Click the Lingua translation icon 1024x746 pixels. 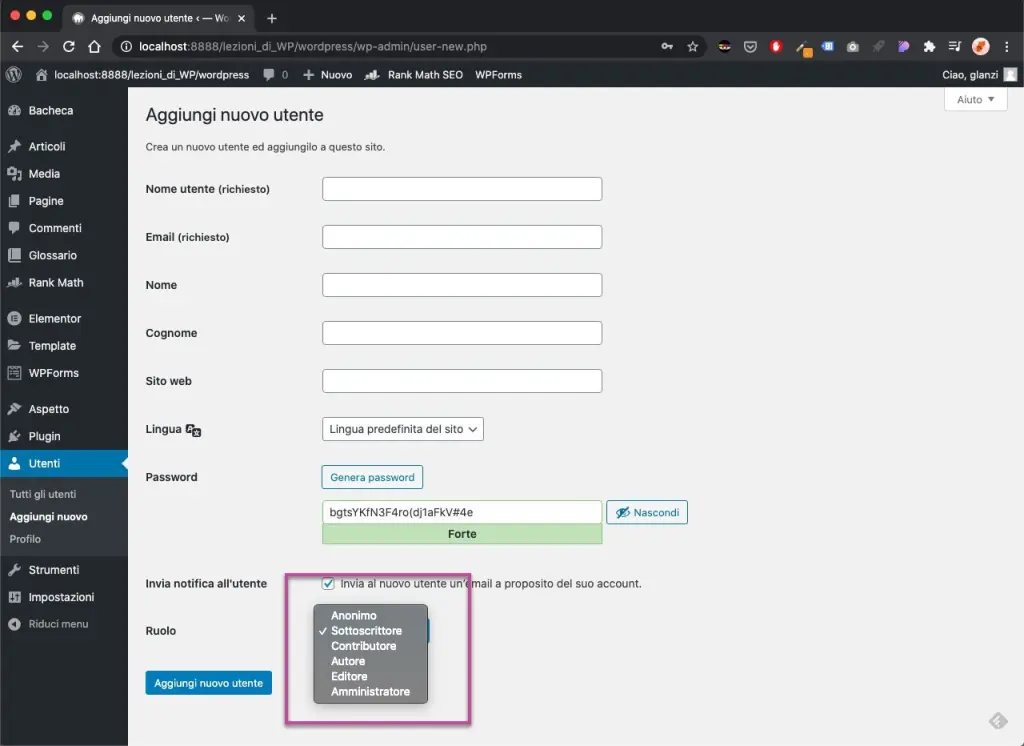coord(193,430)
